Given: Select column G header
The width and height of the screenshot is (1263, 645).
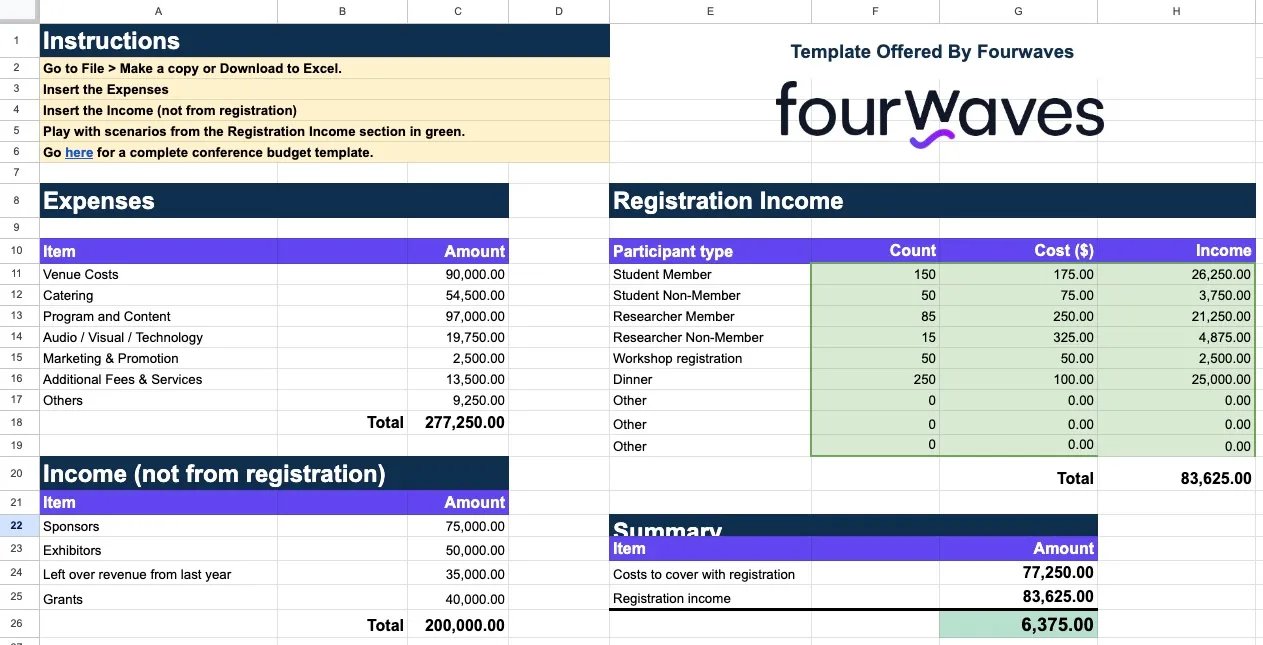Looking at the screenshot, I should [x=1018, y=11].
